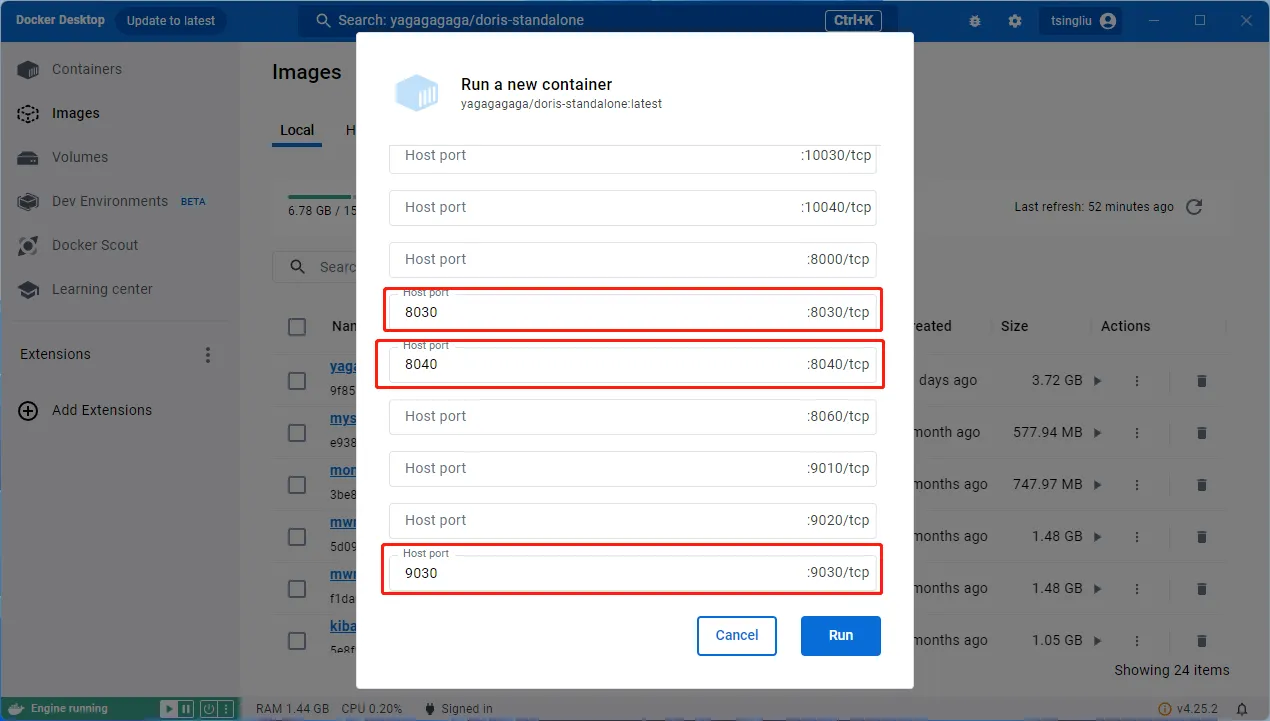Sort the table by Size column

tap(1014, 327)
